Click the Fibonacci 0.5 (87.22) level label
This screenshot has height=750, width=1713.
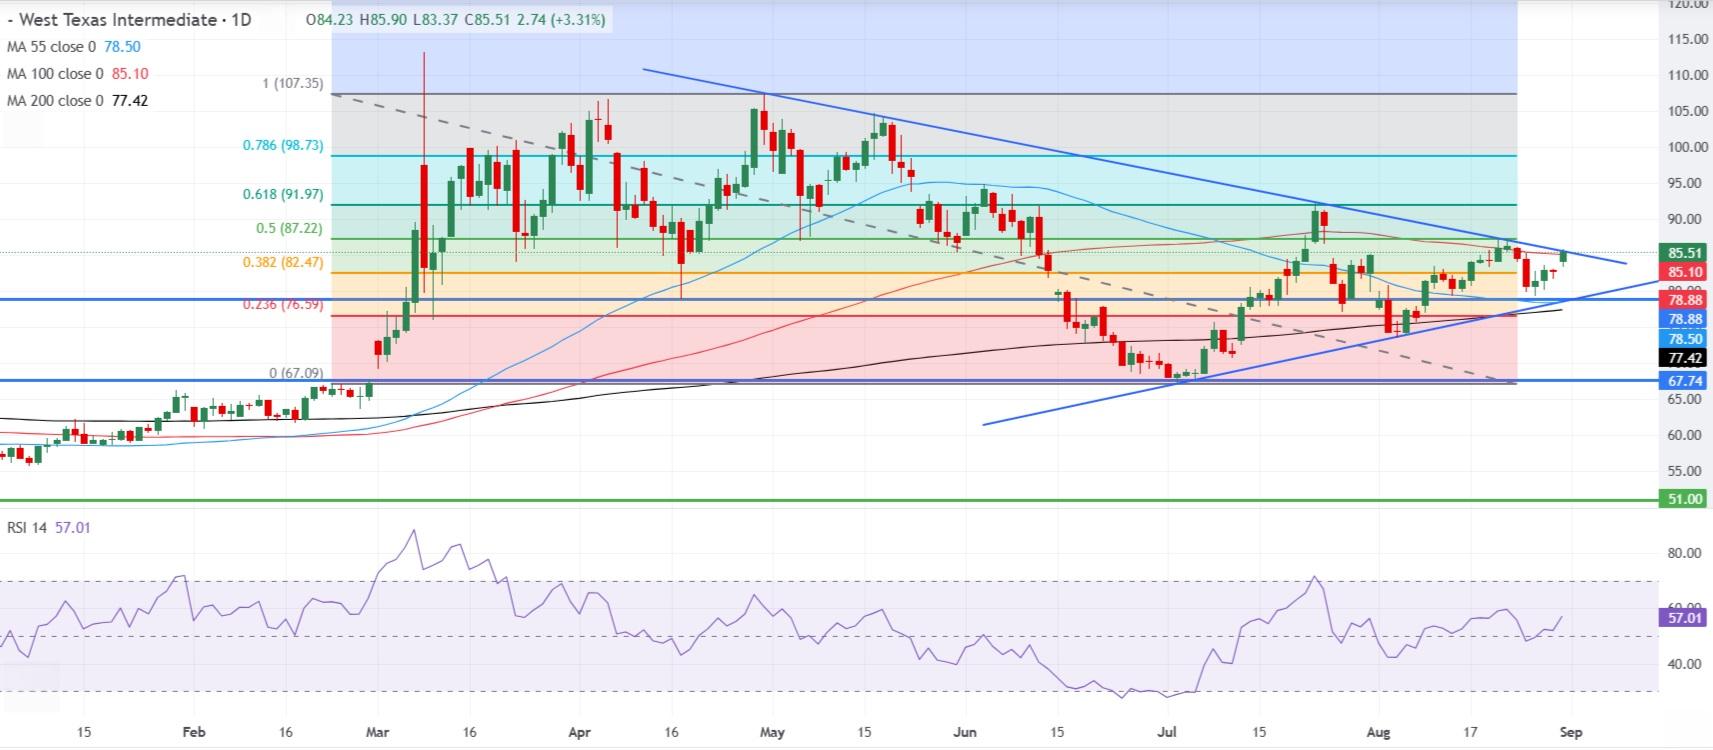289,229
